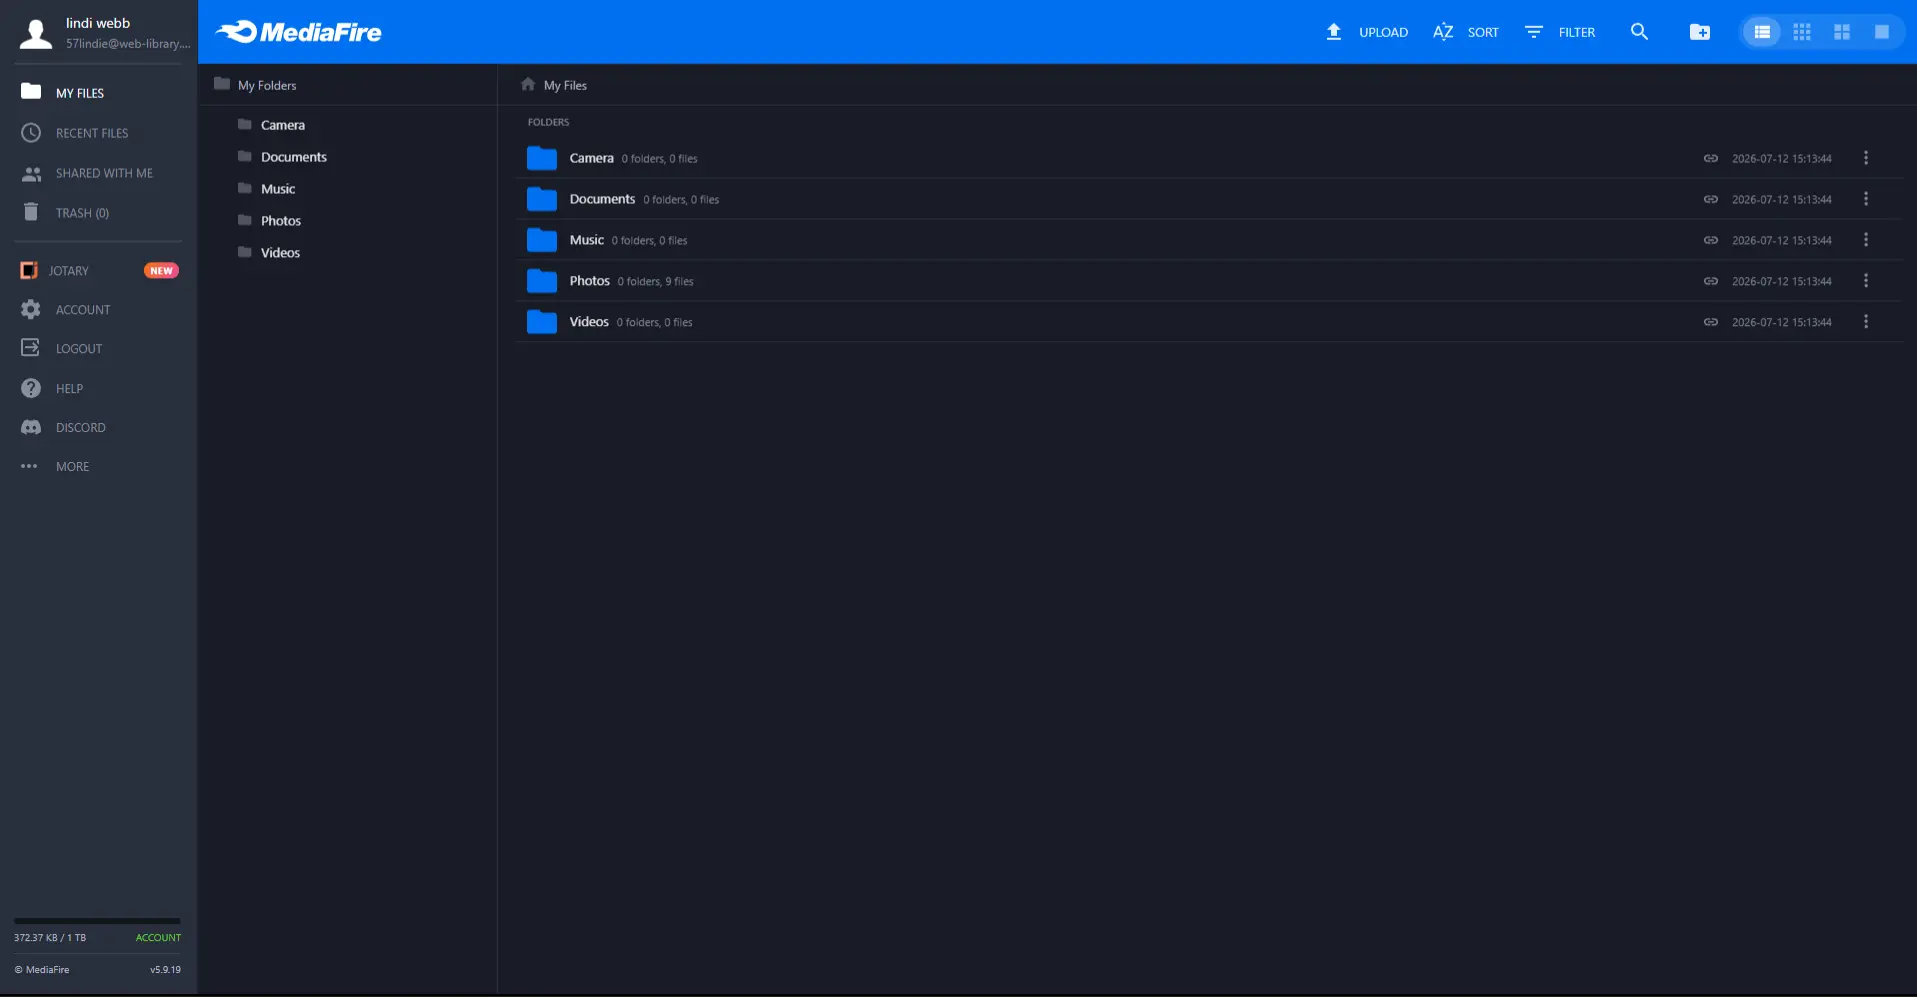The image size is (1917, 997).
Task: Select Music in the folder tree
Action: (x=267, y=189)
